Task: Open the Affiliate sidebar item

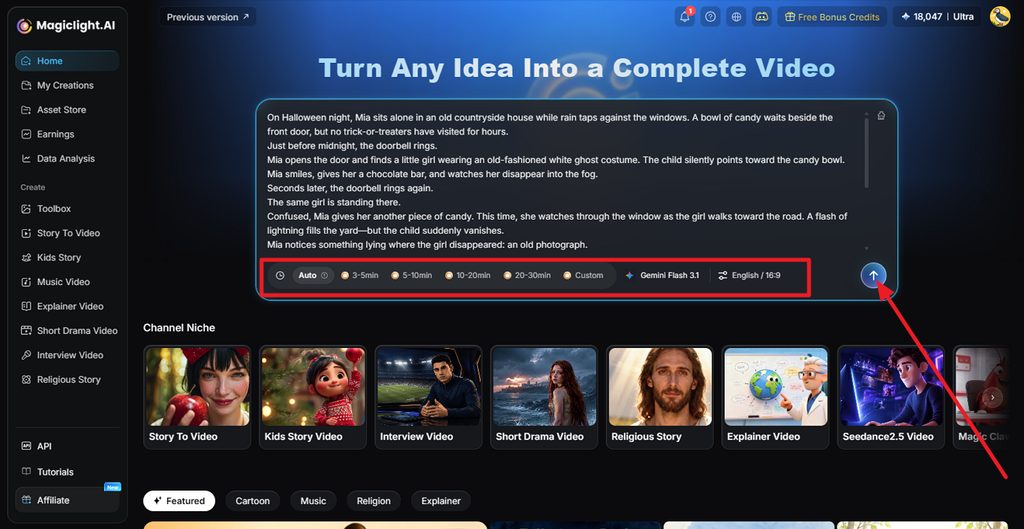Action: 67,500
